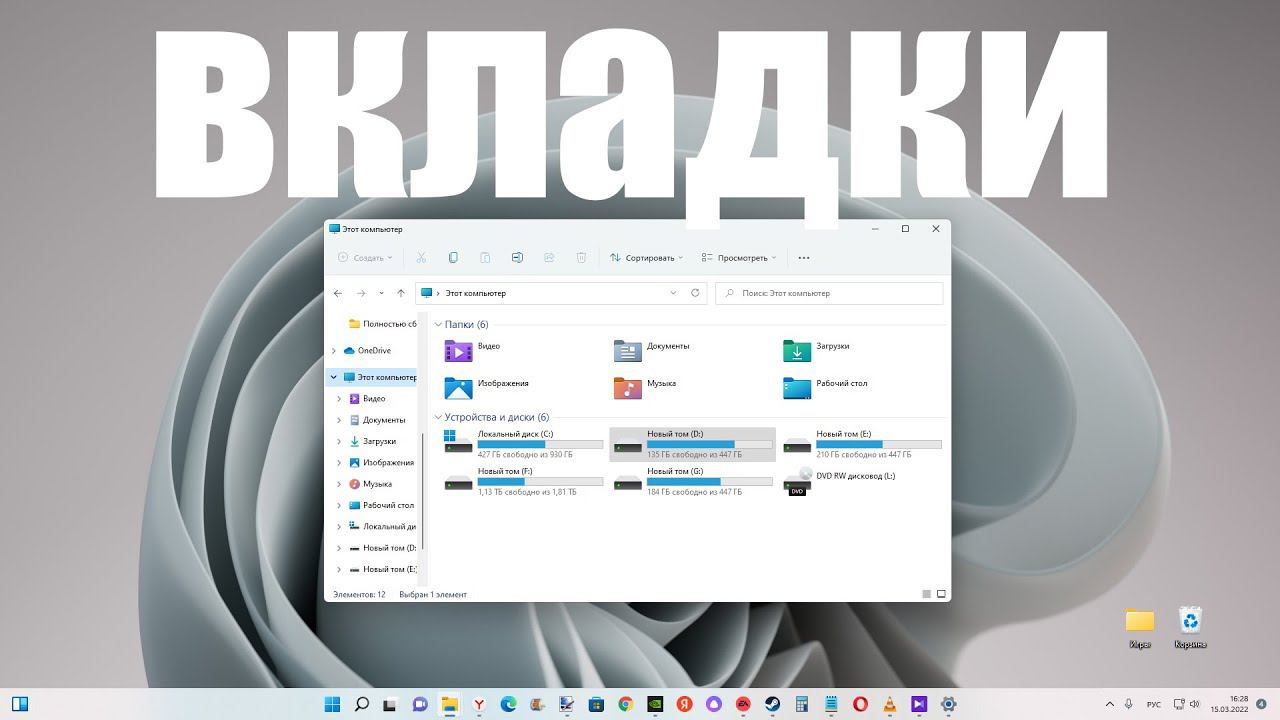The height and width of the screenshot is (720, 1280).
Task: Open the Windows Start menu
Action: 333,704
